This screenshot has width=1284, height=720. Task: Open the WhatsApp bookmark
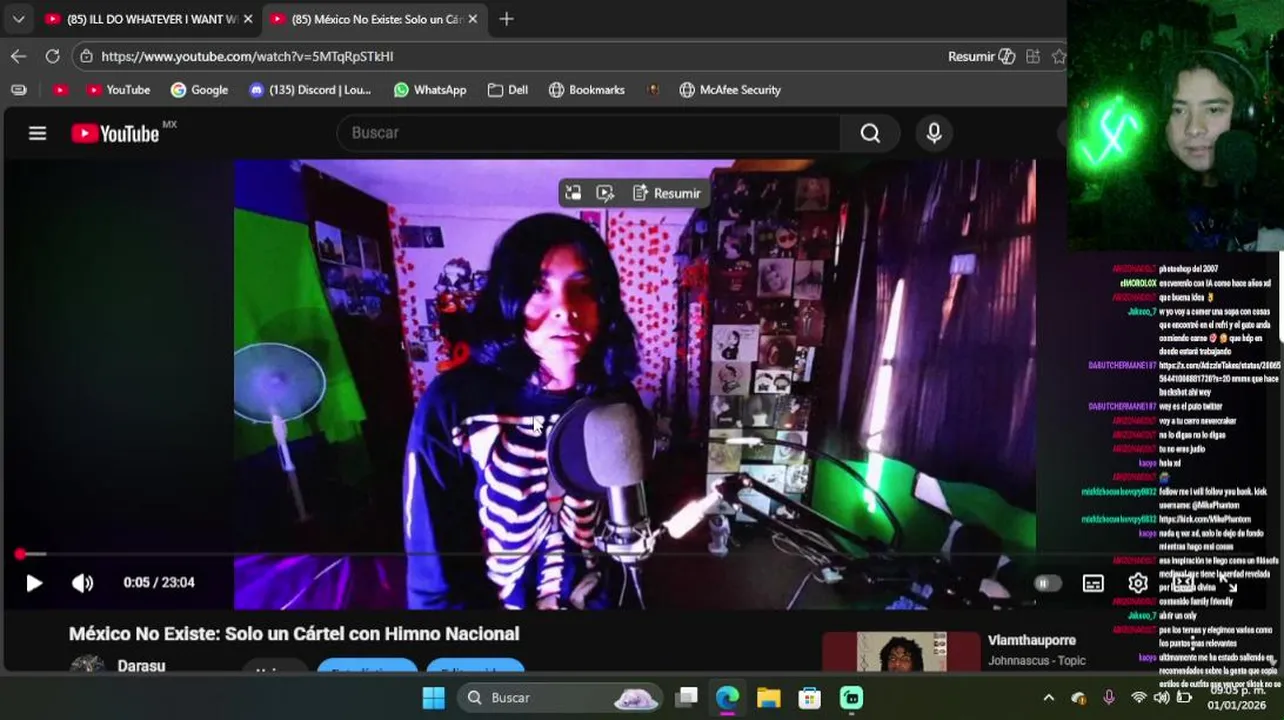[430, 90]
